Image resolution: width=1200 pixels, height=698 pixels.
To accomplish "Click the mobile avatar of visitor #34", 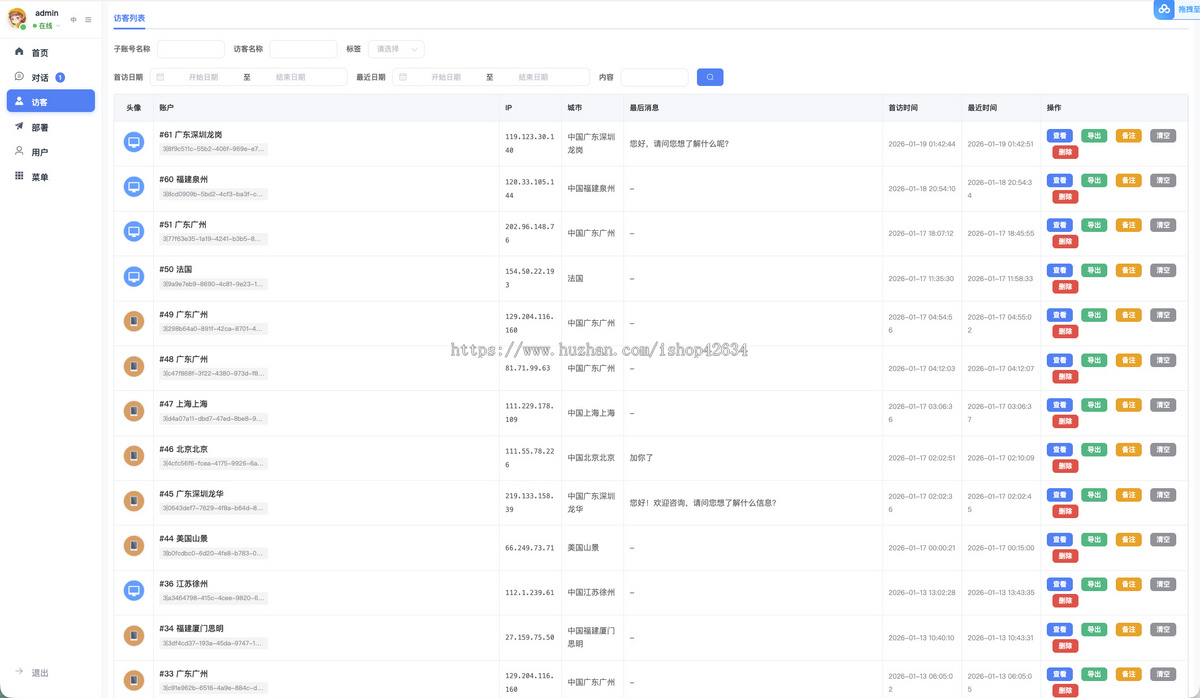I will 133,636.
